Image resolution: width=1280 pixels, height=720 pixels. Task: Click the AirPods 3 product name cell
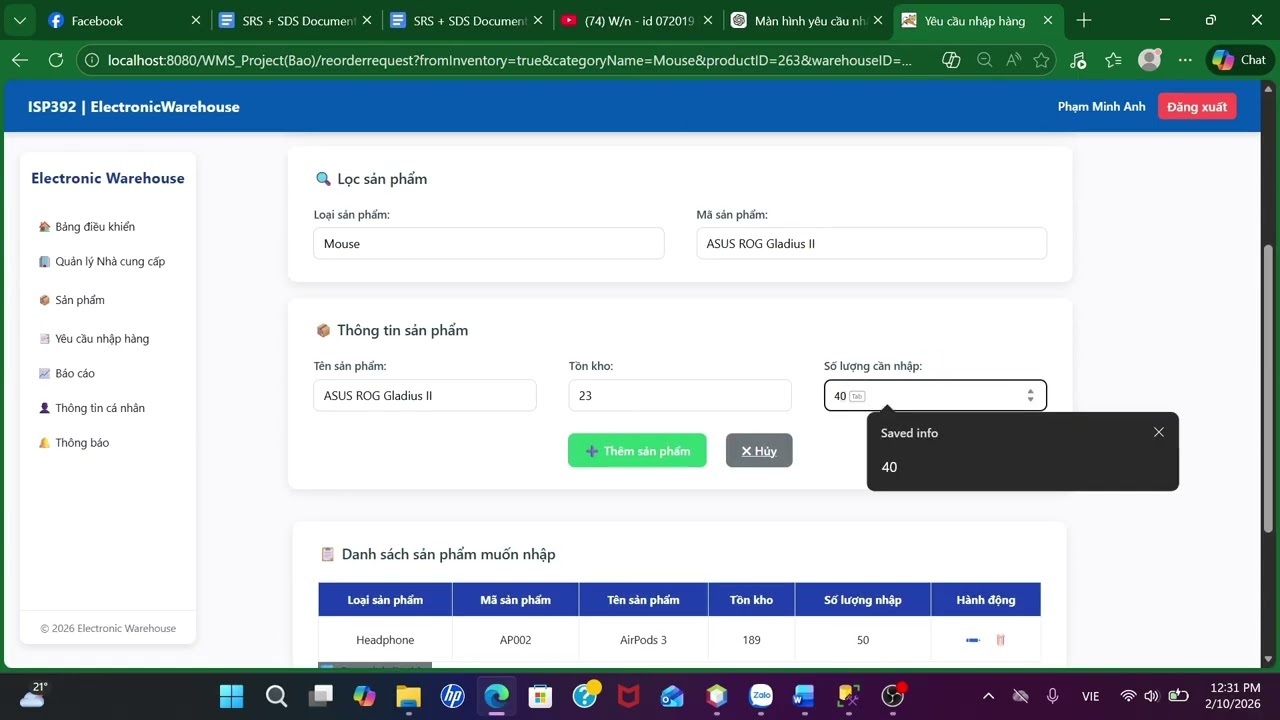[x=644, y=640]
